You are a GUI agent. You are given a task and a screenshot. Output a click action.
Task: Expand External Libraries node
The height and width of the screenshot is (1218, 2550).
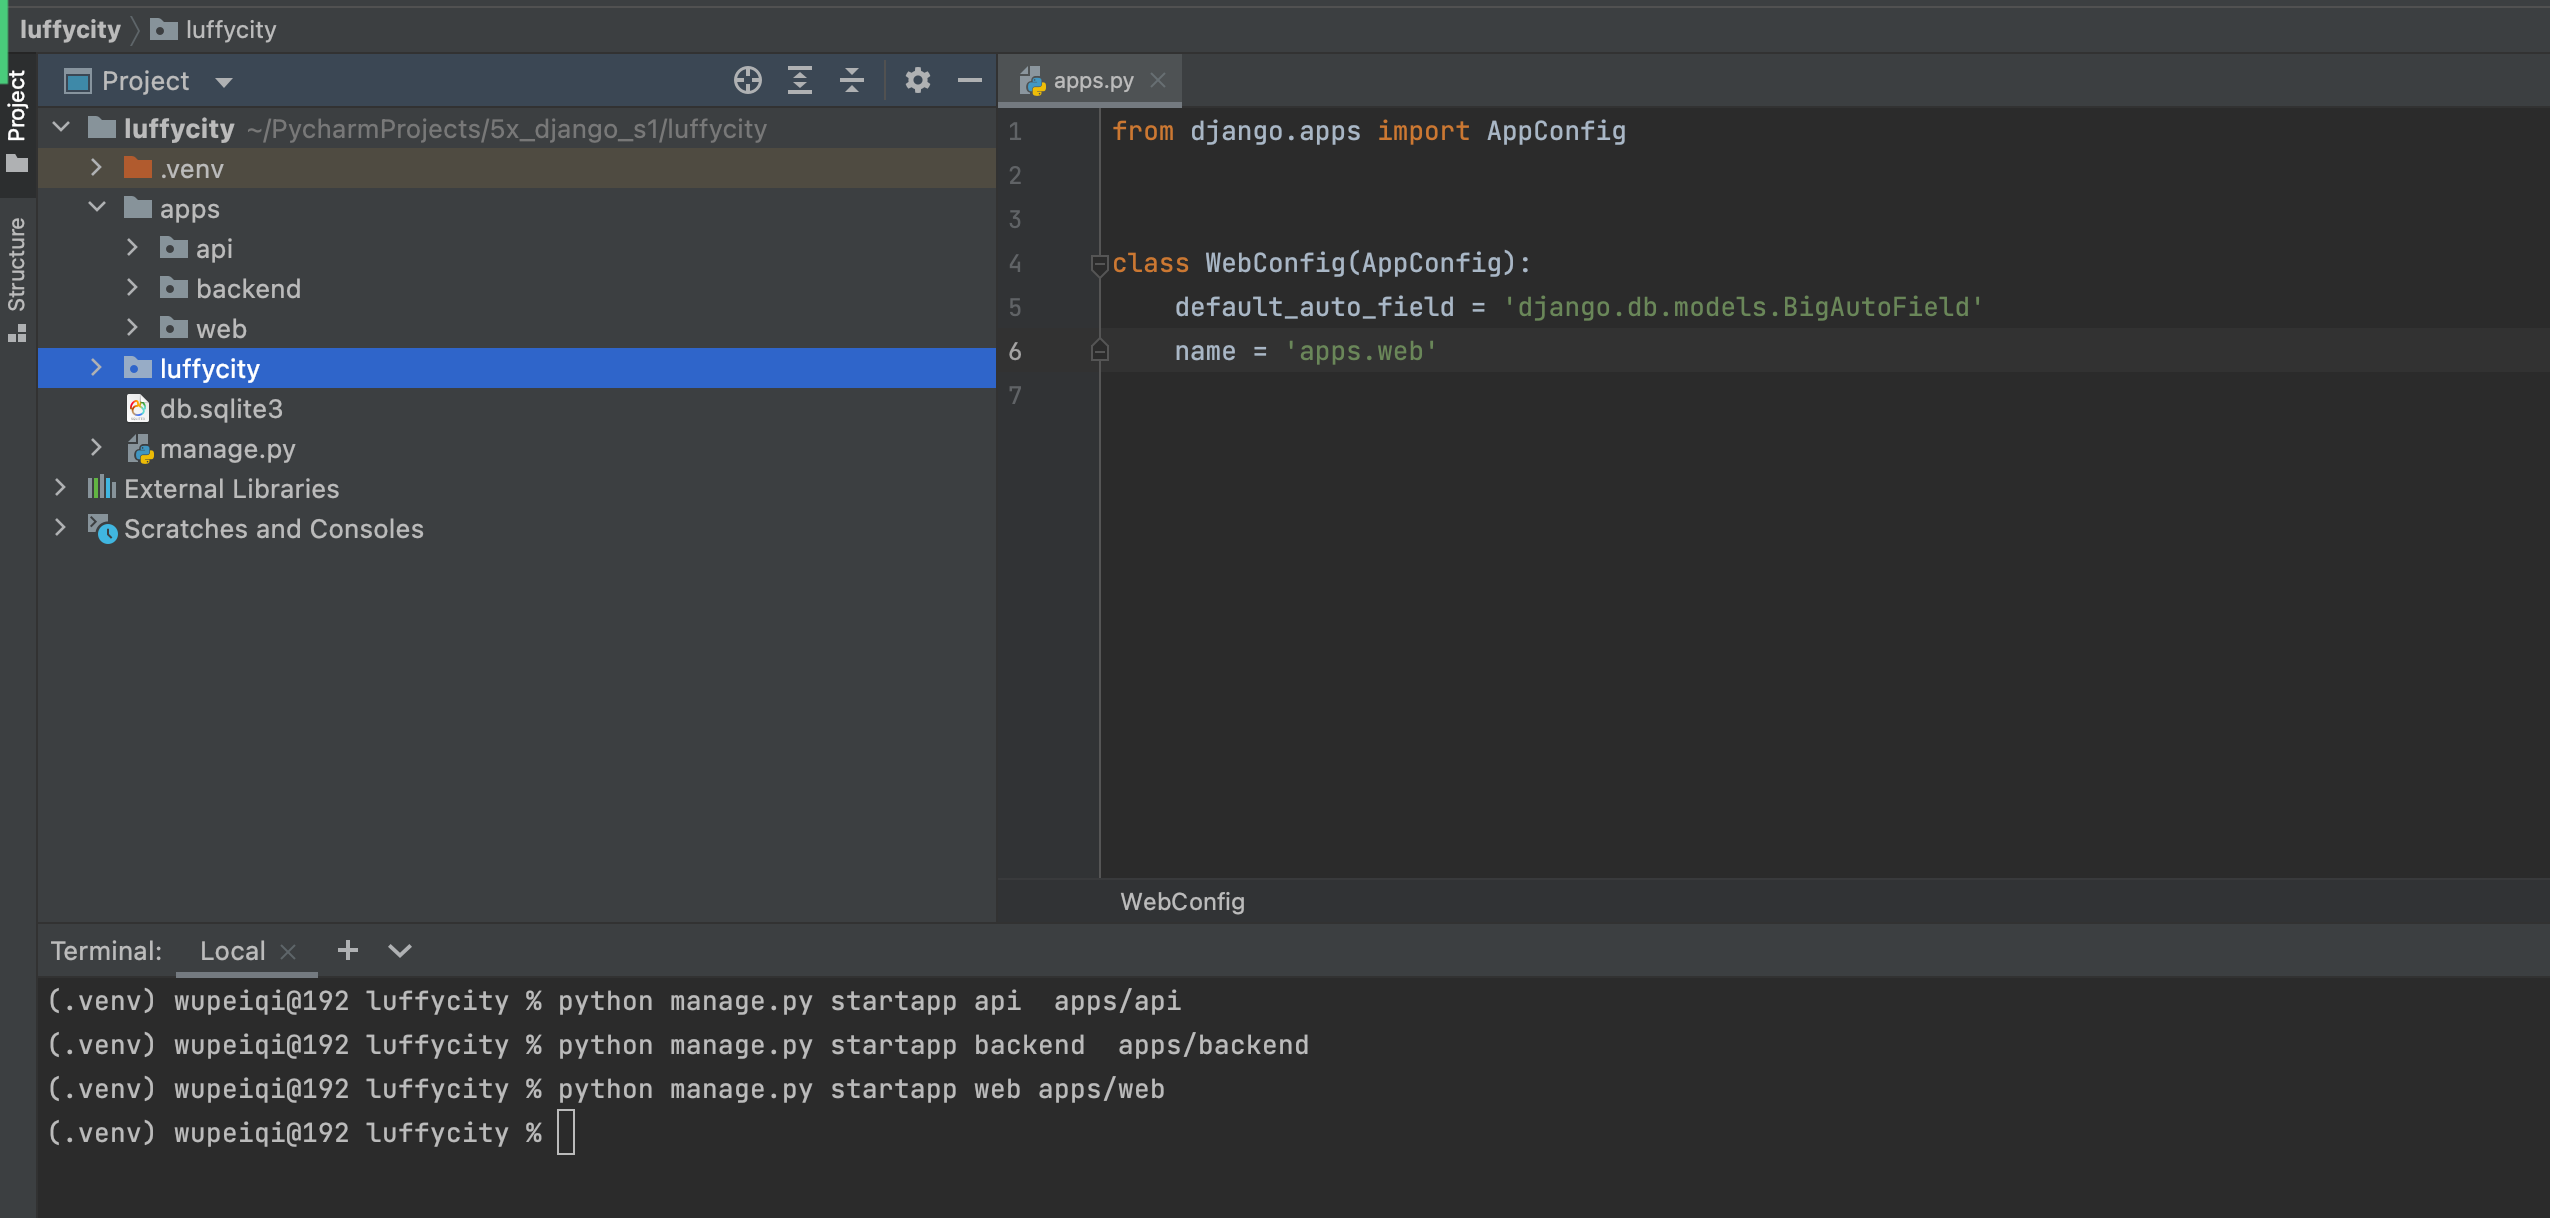pyautogui.click(x=60, y=488)
